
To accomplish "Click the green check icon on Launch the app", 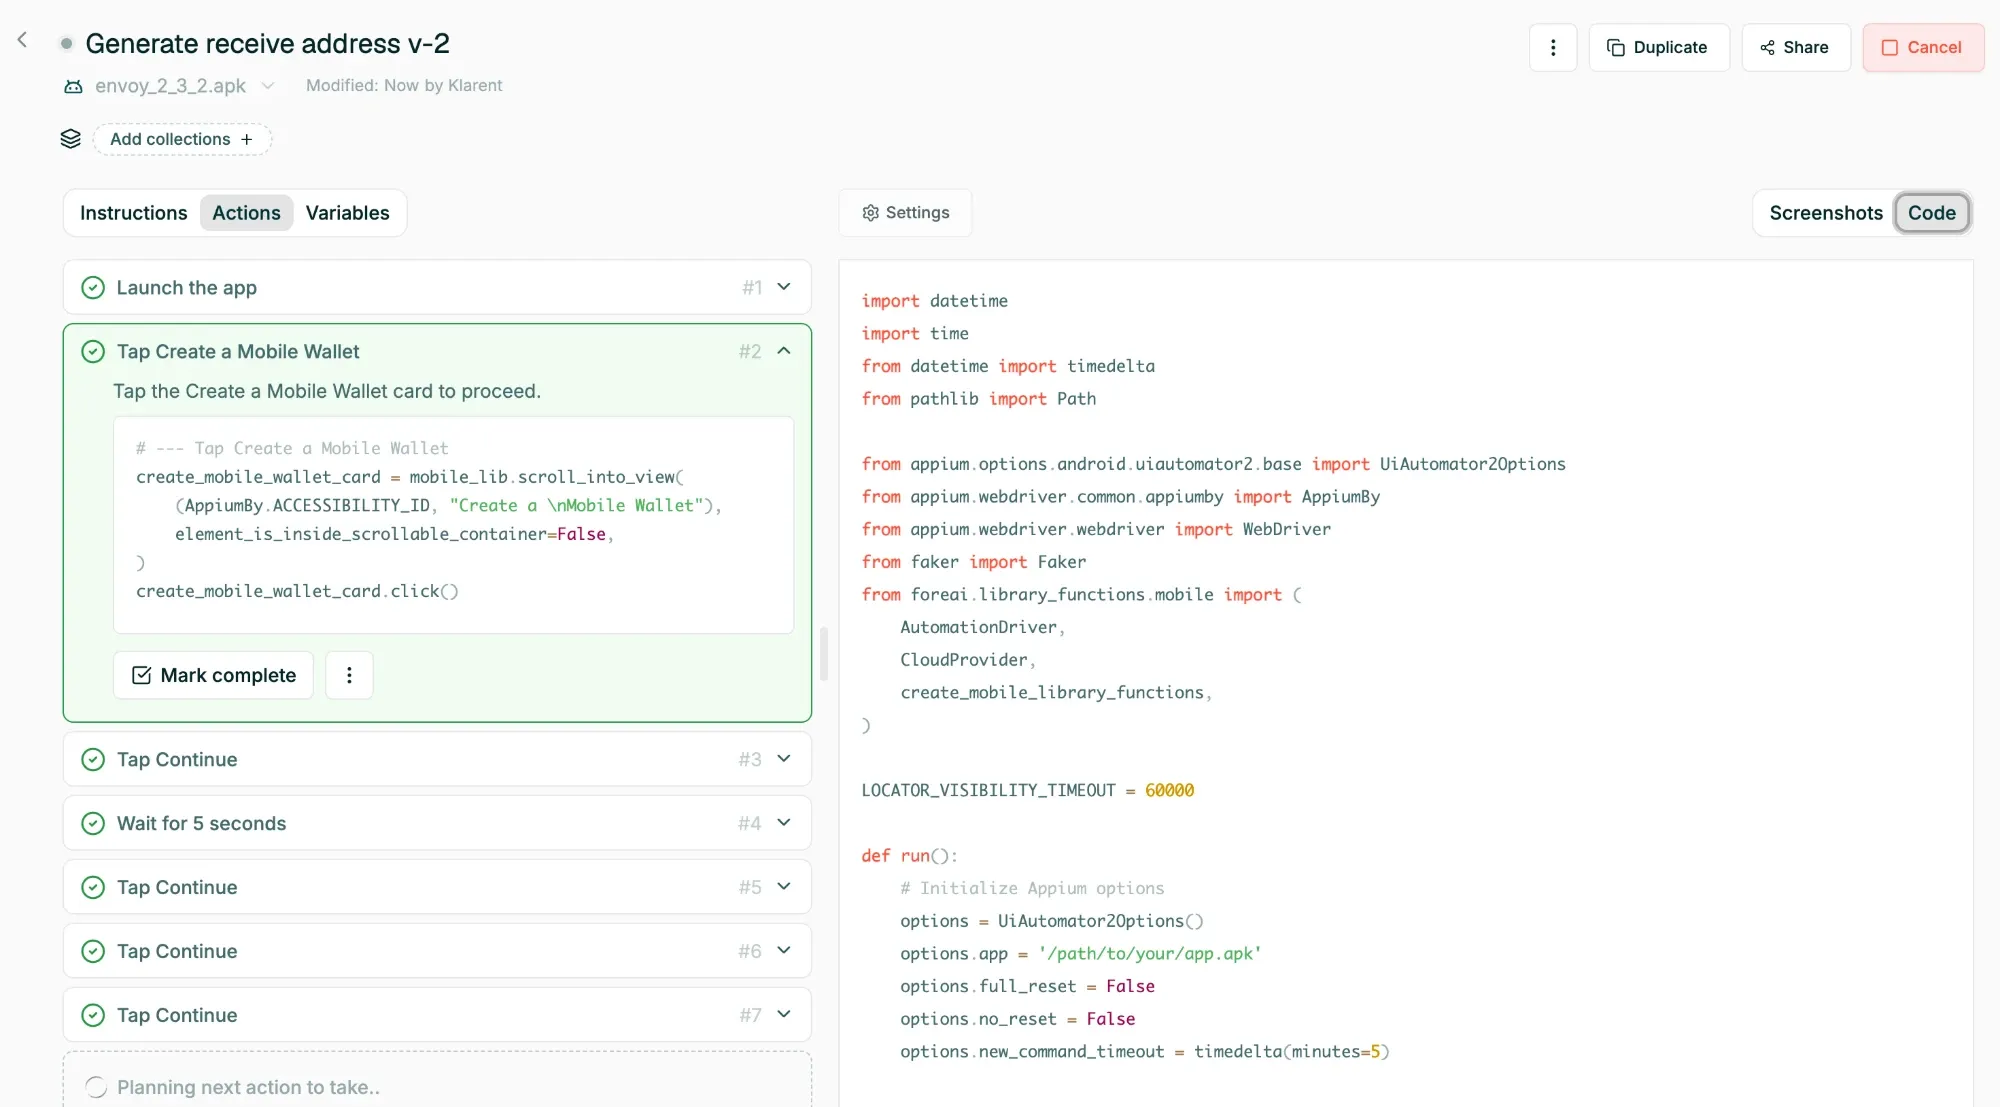I will tap(93, 288).
